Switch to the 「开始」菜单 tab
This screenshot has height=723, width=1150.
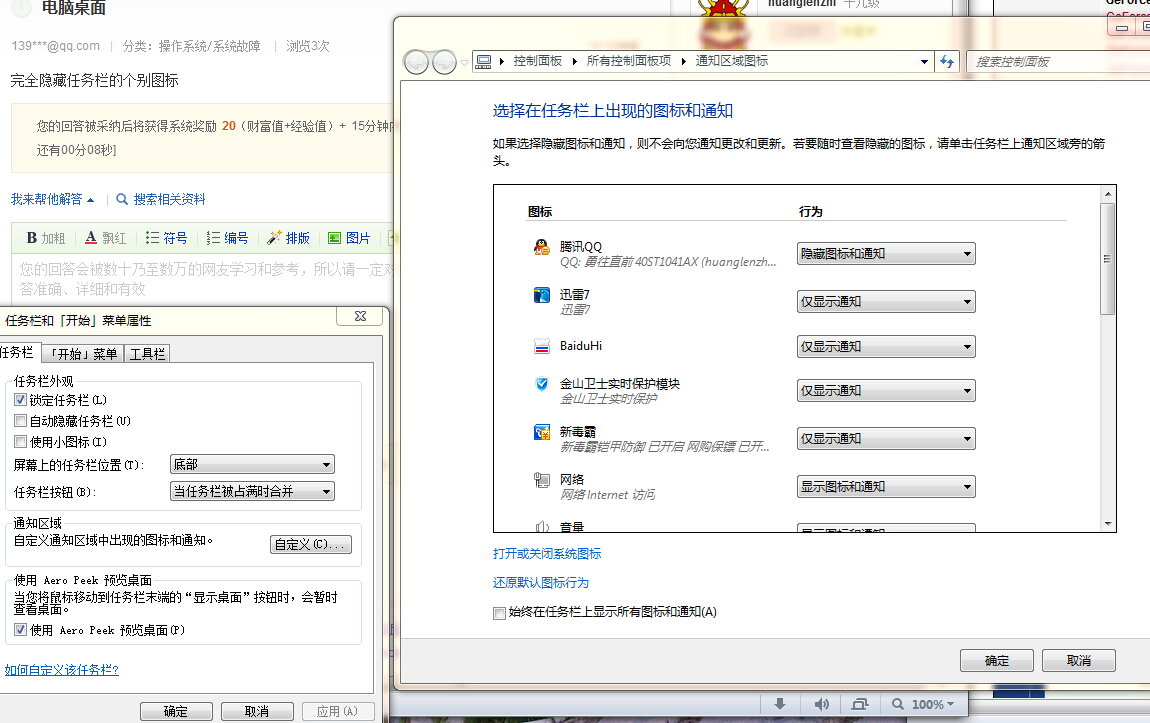click(84, 354)
